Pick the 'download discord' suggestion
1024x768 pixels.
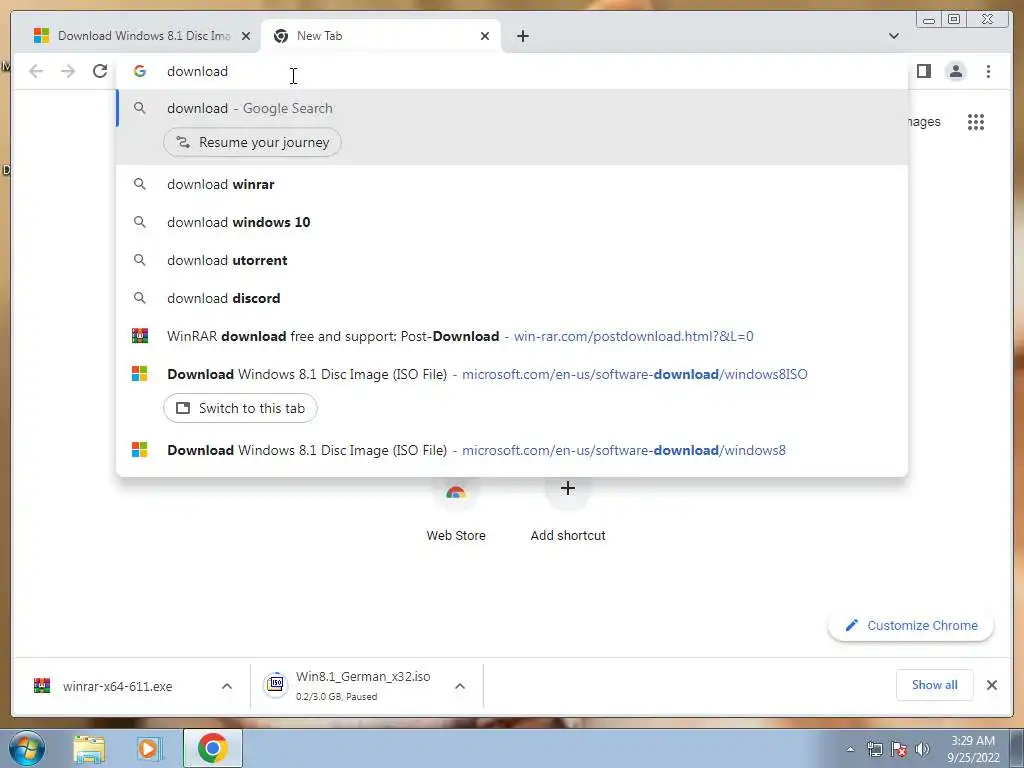[x=512, y=298]
